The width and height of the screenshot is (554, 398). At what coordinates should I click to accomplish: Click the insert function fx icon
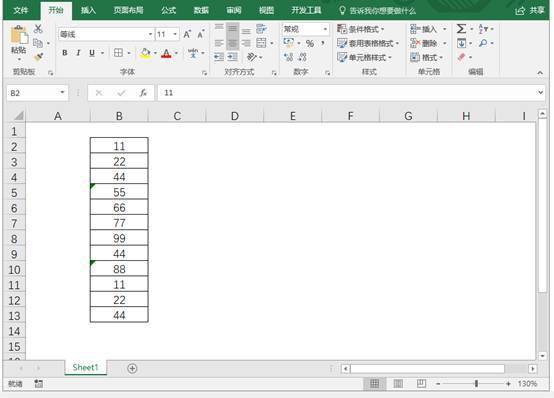(x=143, y=93)
